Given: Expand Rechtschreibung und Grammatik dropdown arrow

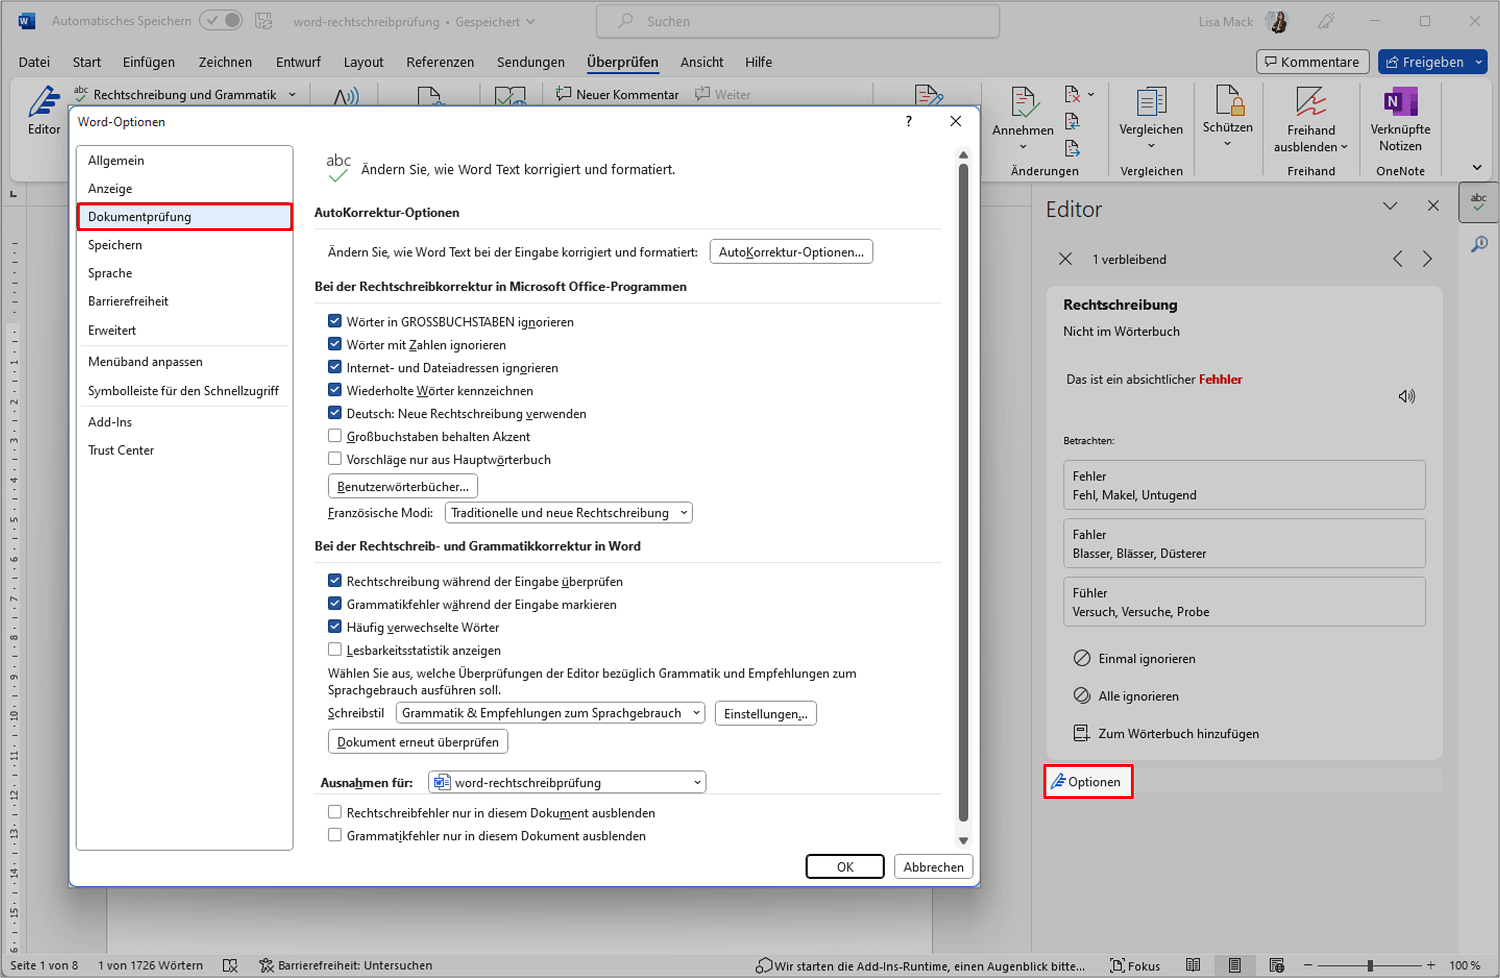Looking at the screenshot, I should pos(292,95).
